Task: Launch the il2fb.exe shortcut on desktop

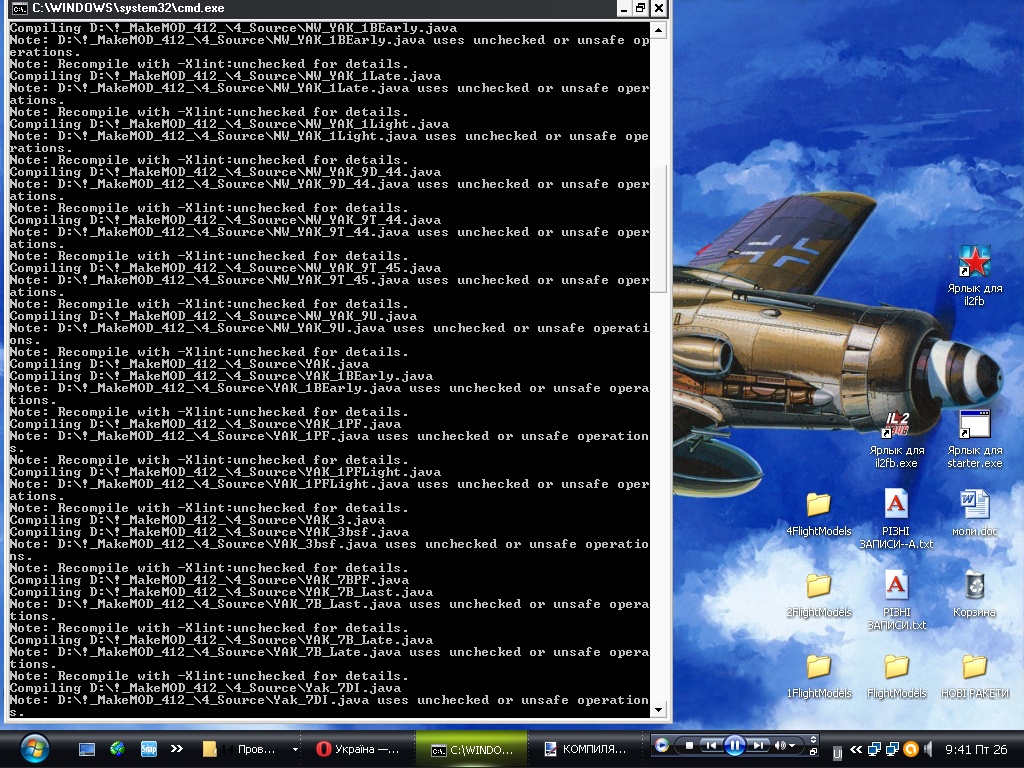Action: pos(896,424)
